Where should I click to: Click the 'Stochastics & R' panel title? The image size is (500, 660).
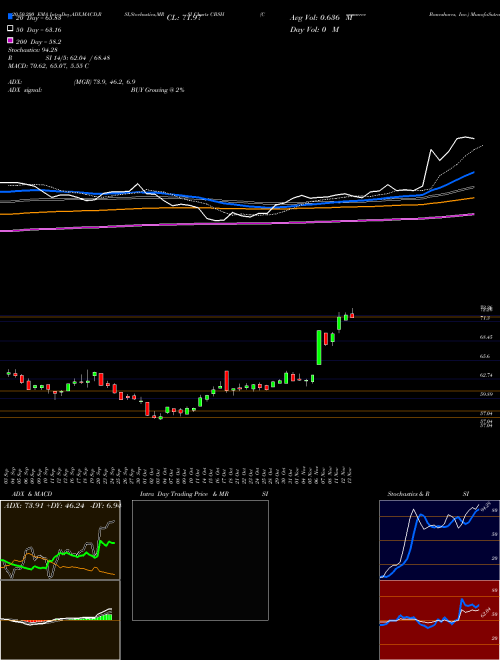pyautogui.click(x=408, y=494)
